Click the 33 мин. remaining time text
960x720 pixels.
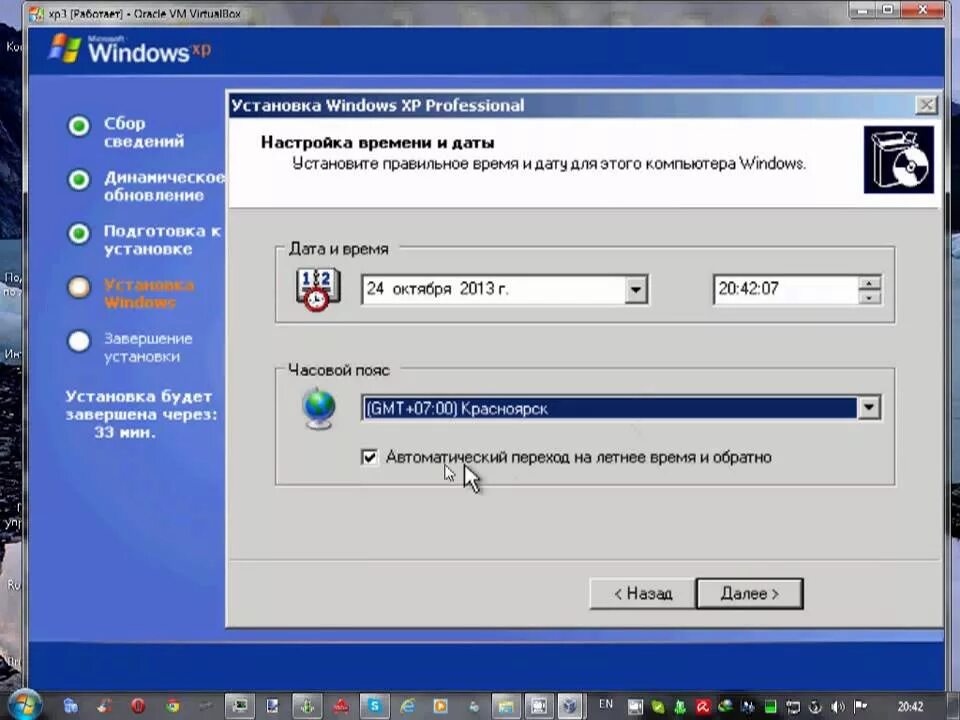point(125,432)
